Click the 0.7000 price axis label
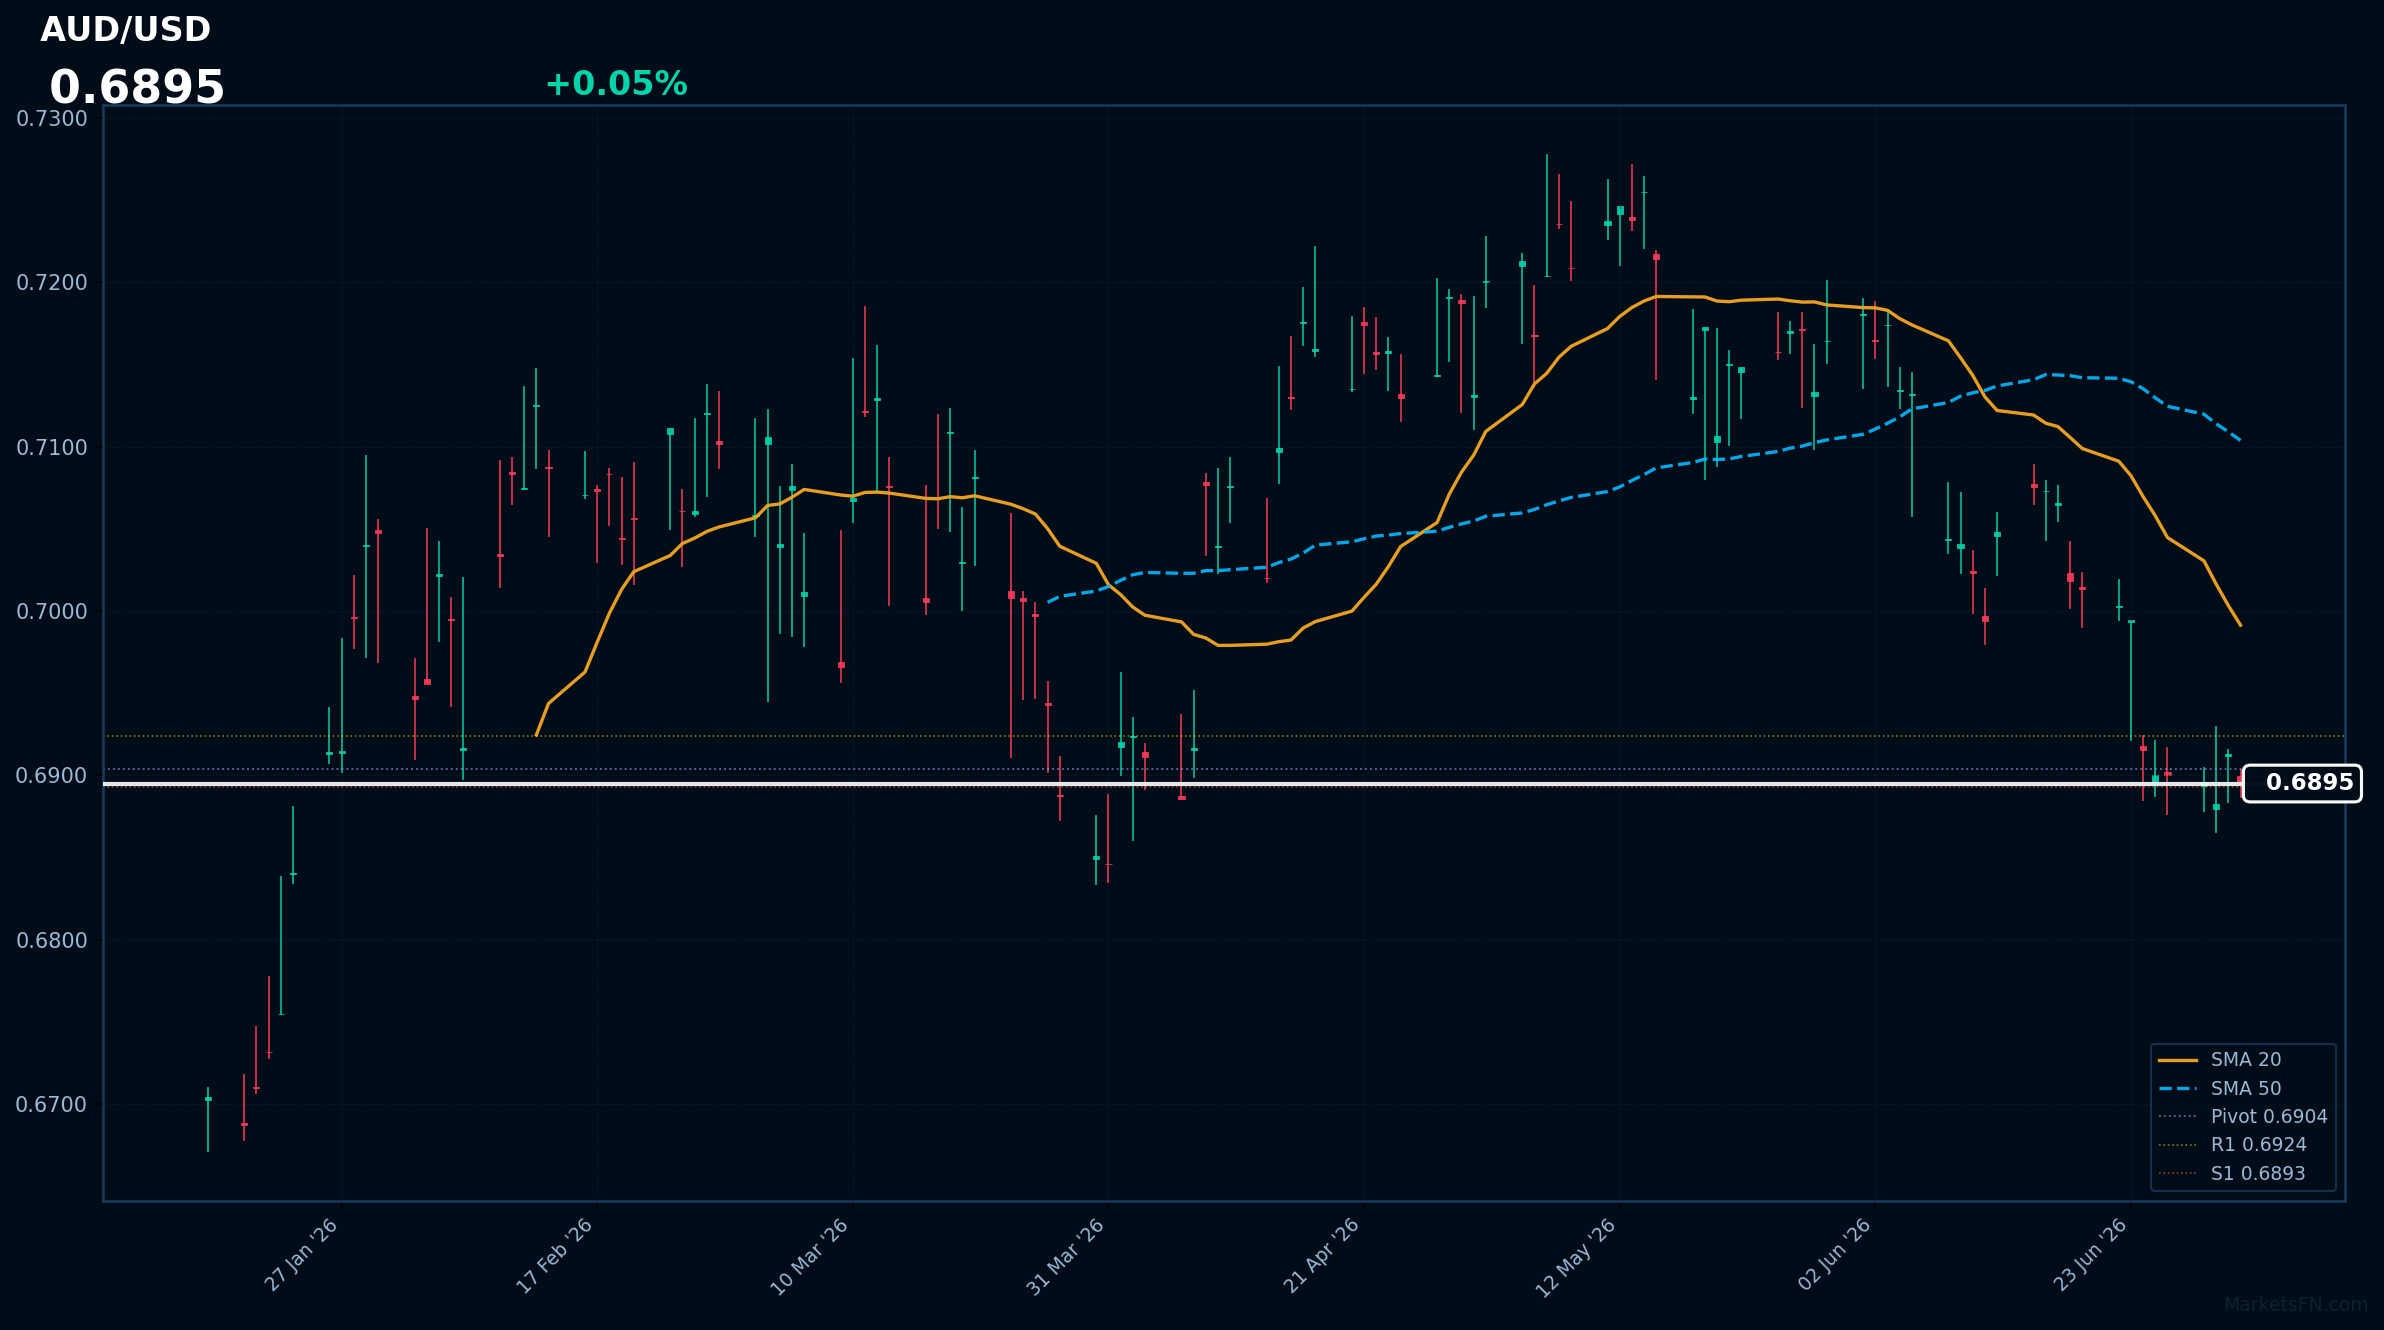This screenshot has height=1330, width=2384. [52, 612]
